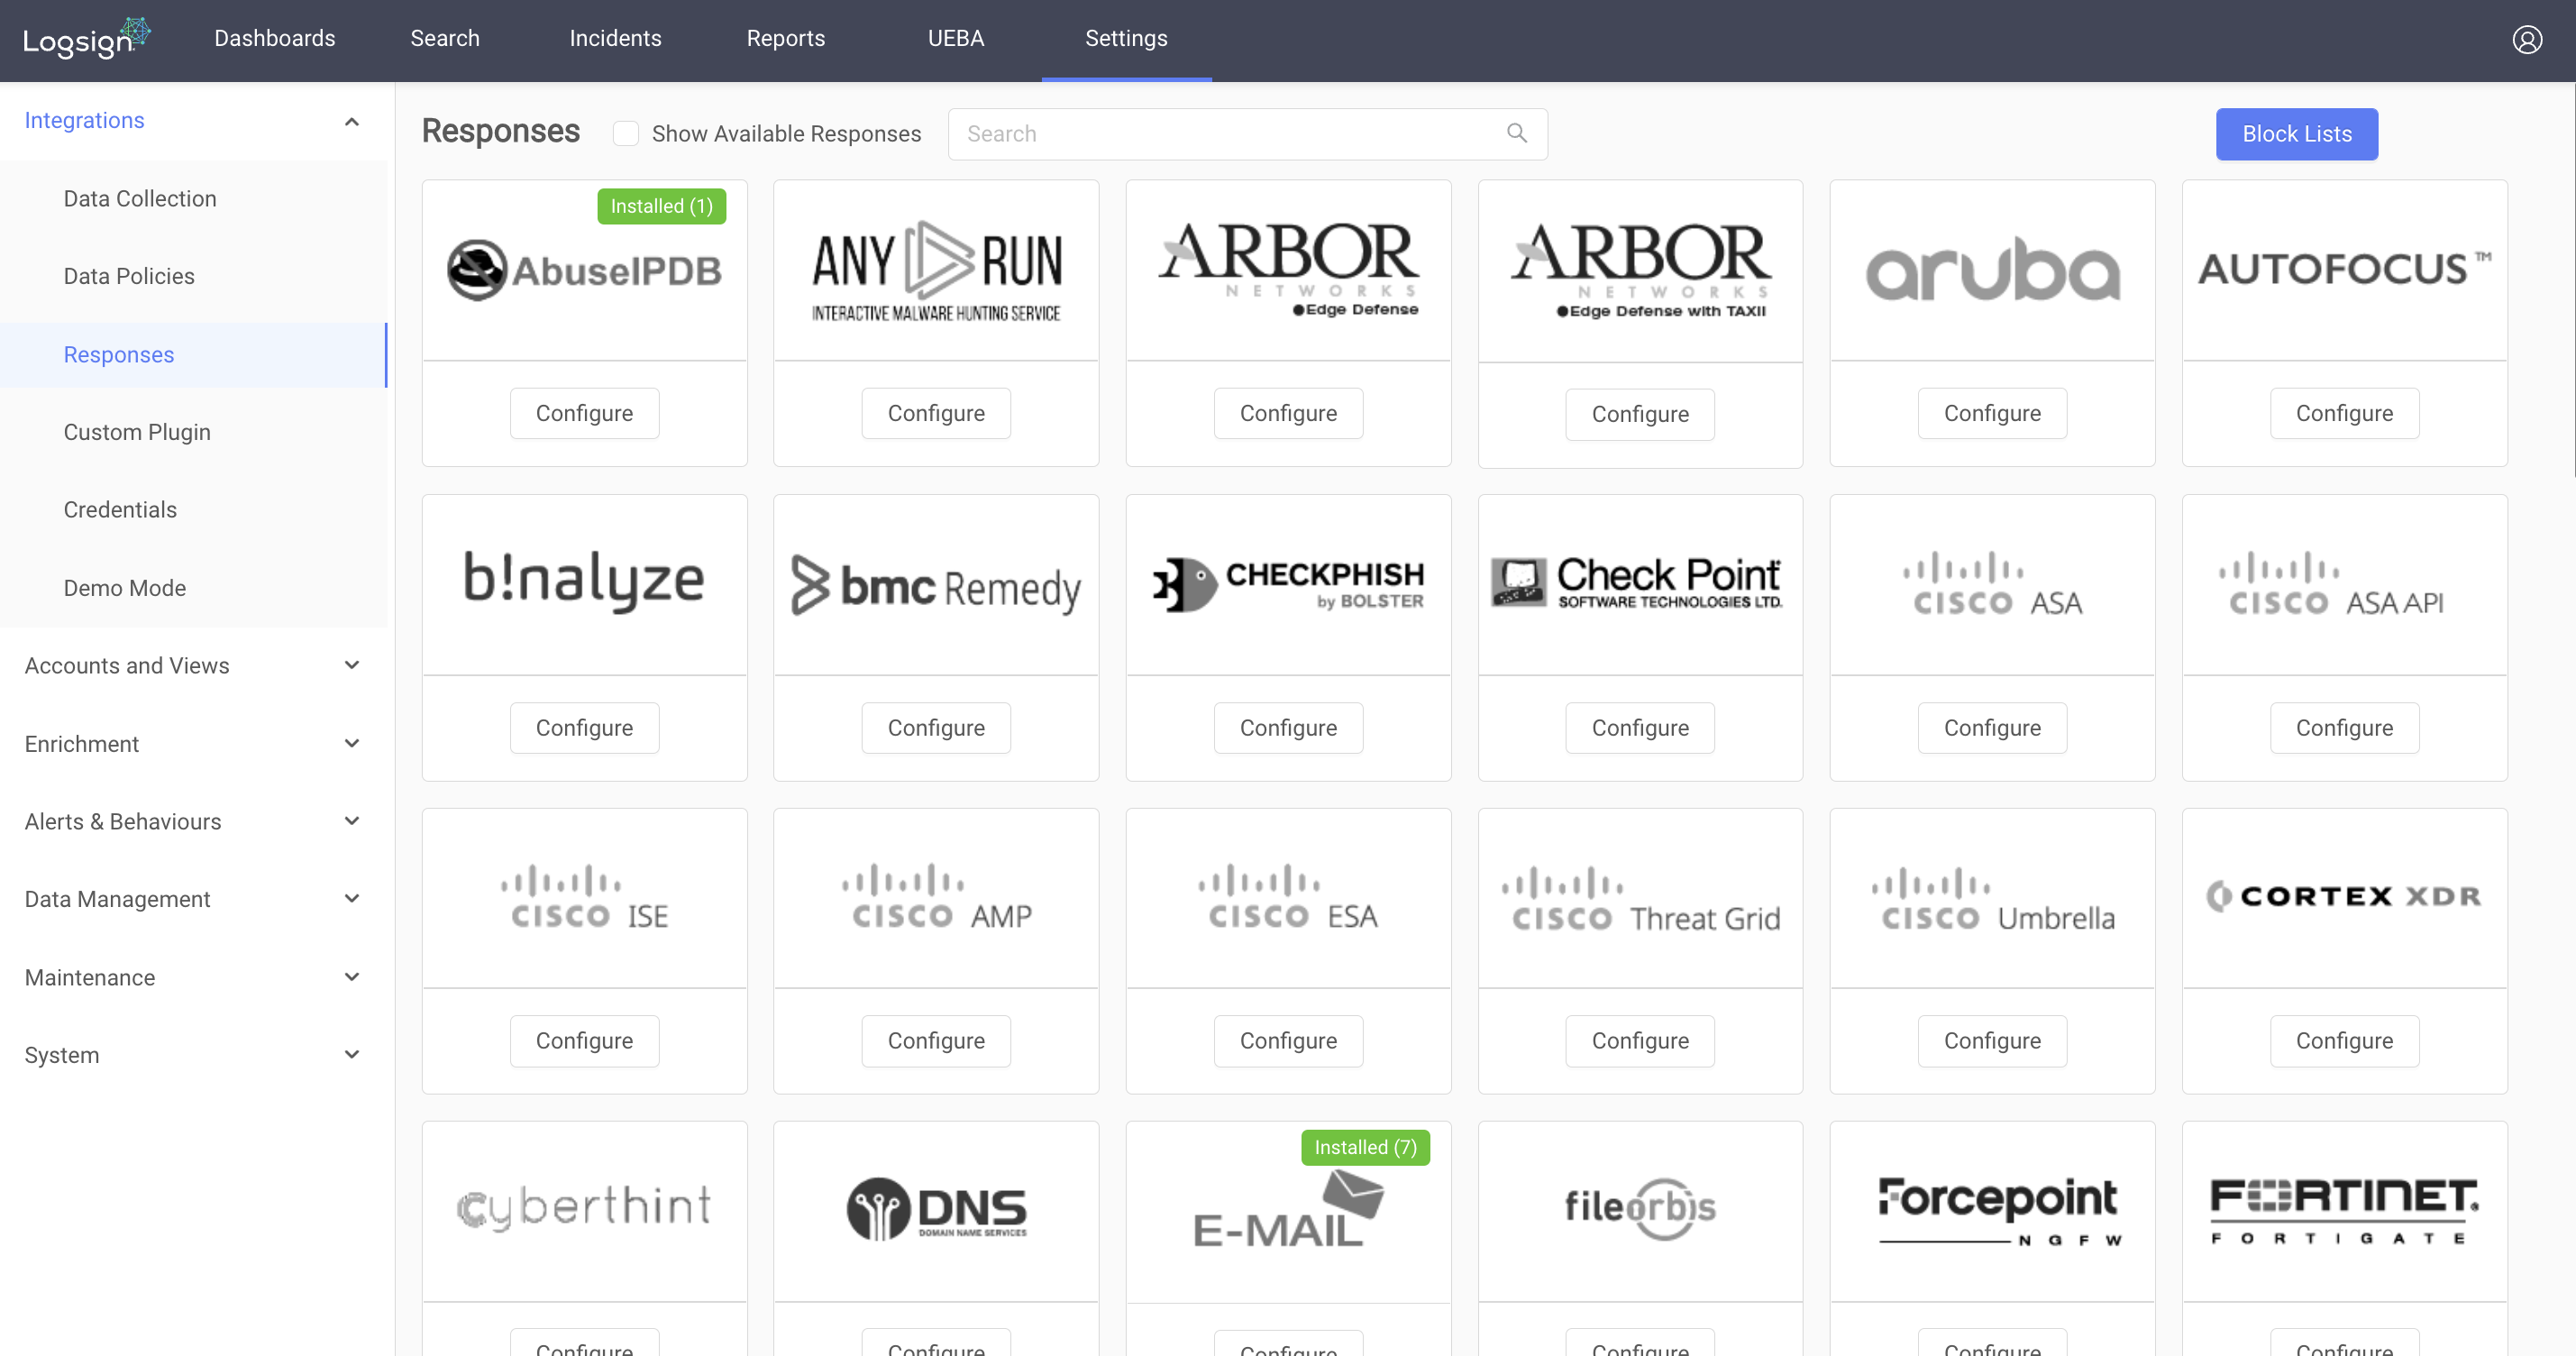Viewport: 2576px width, 1356px height.
Task: Click the fileorbis logo
Action: click(1640, 1208)
